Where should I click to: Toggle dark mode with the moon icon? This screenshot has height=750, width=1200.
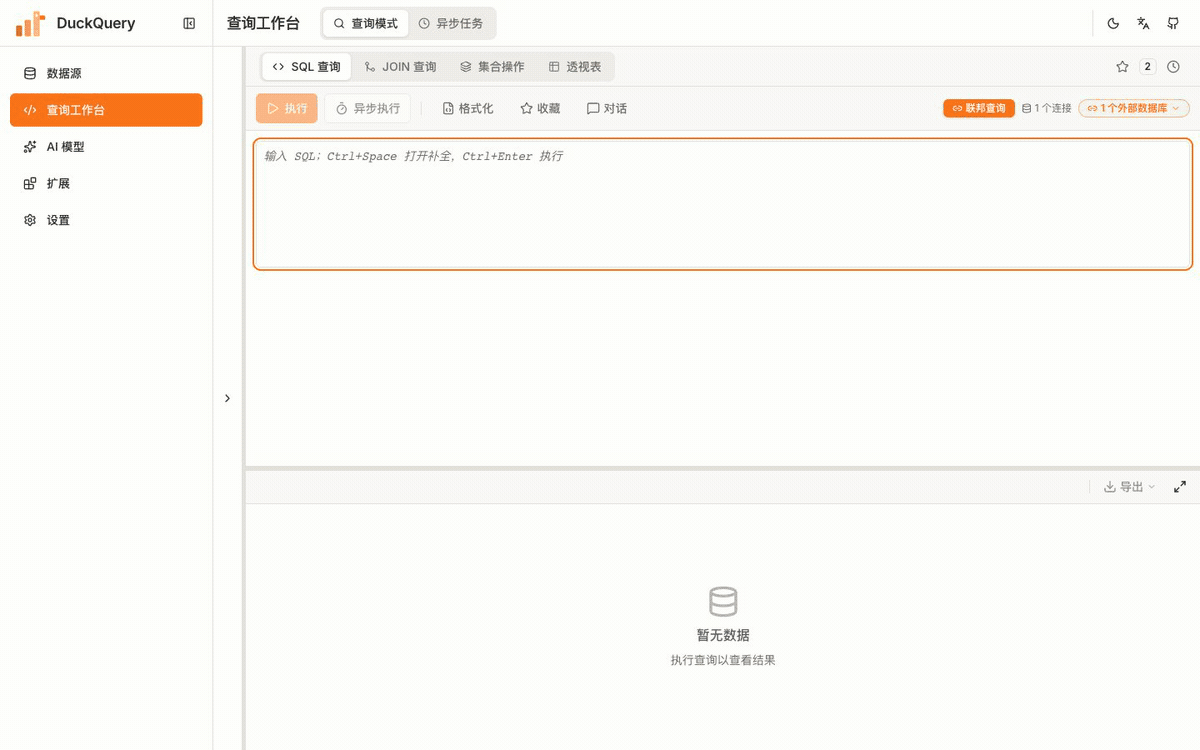click(1113, 23)
